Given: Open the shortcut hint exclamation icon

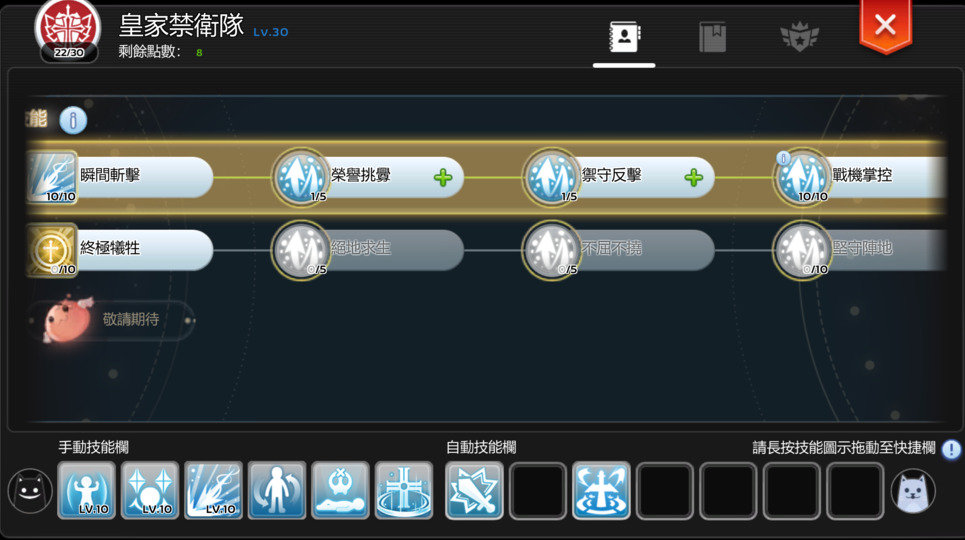Looking at the screenshot, I should pos(951,449).
